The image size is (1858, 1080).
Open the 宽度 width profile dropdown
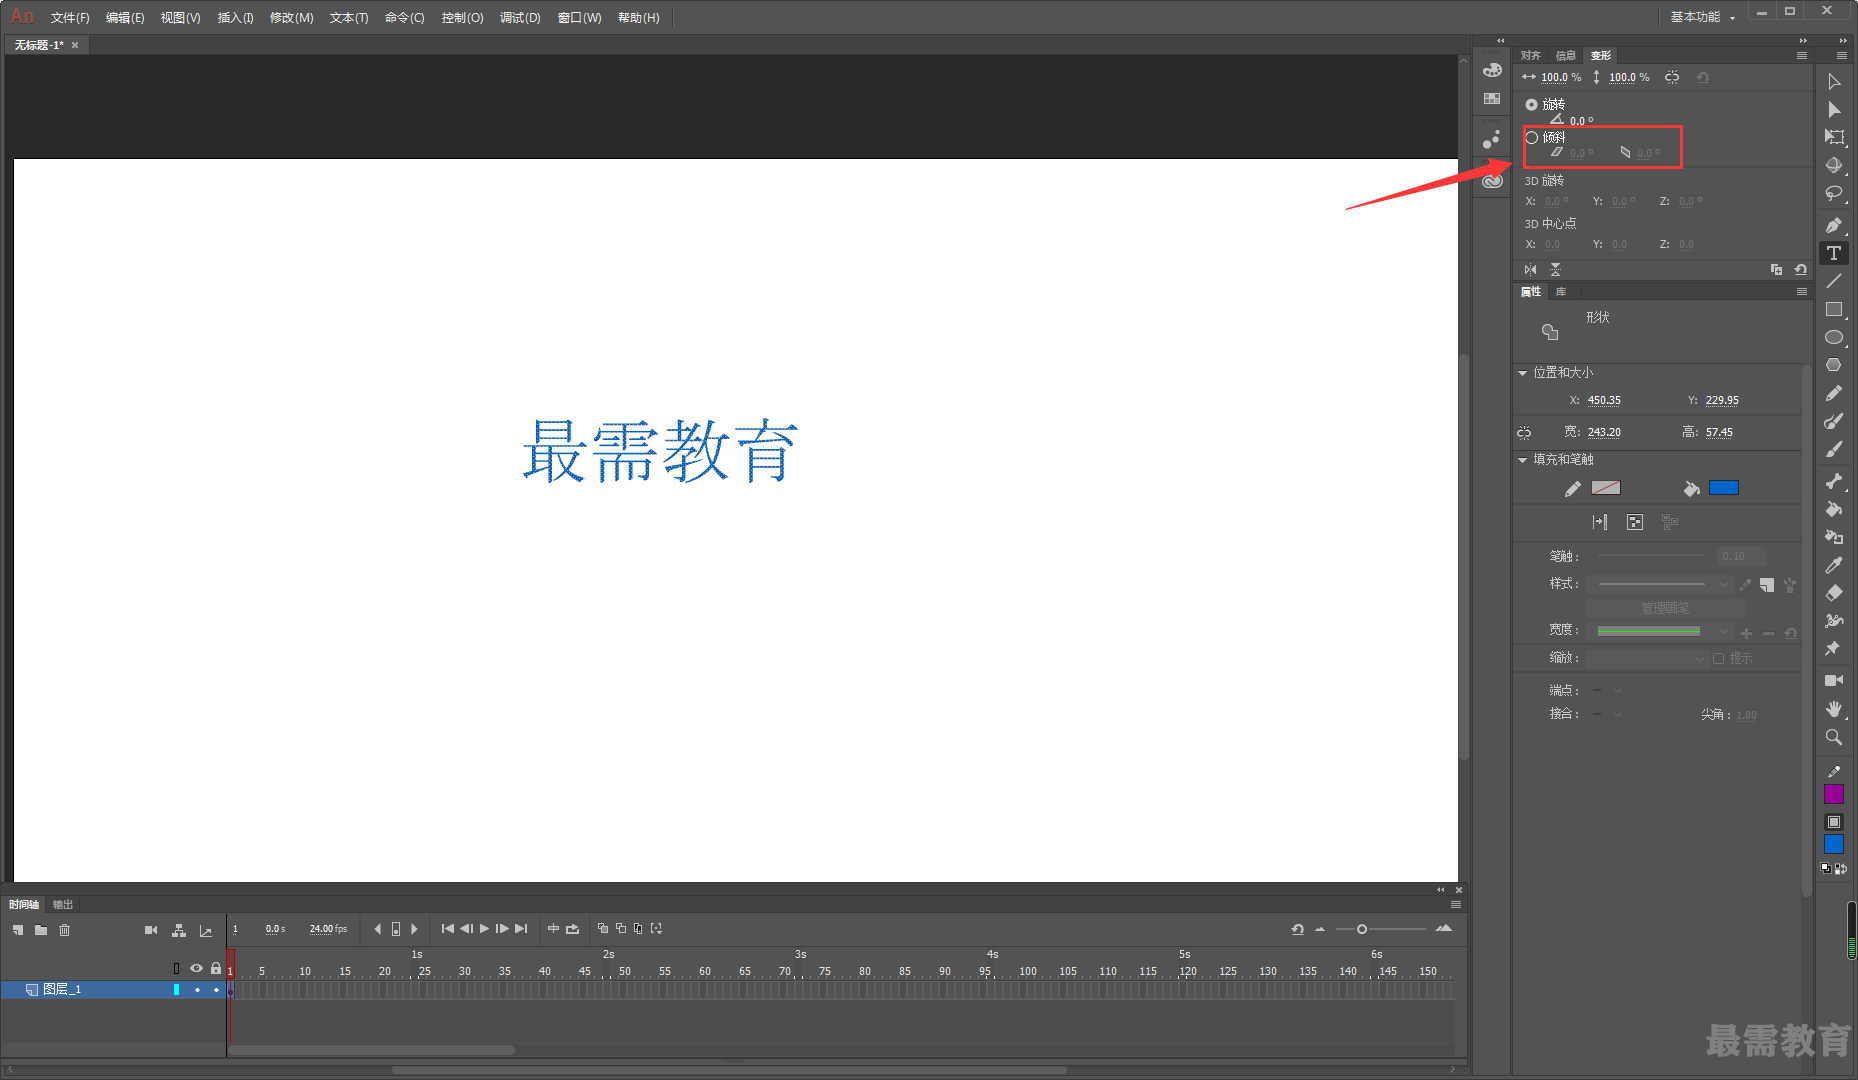tap(1660, 631)
